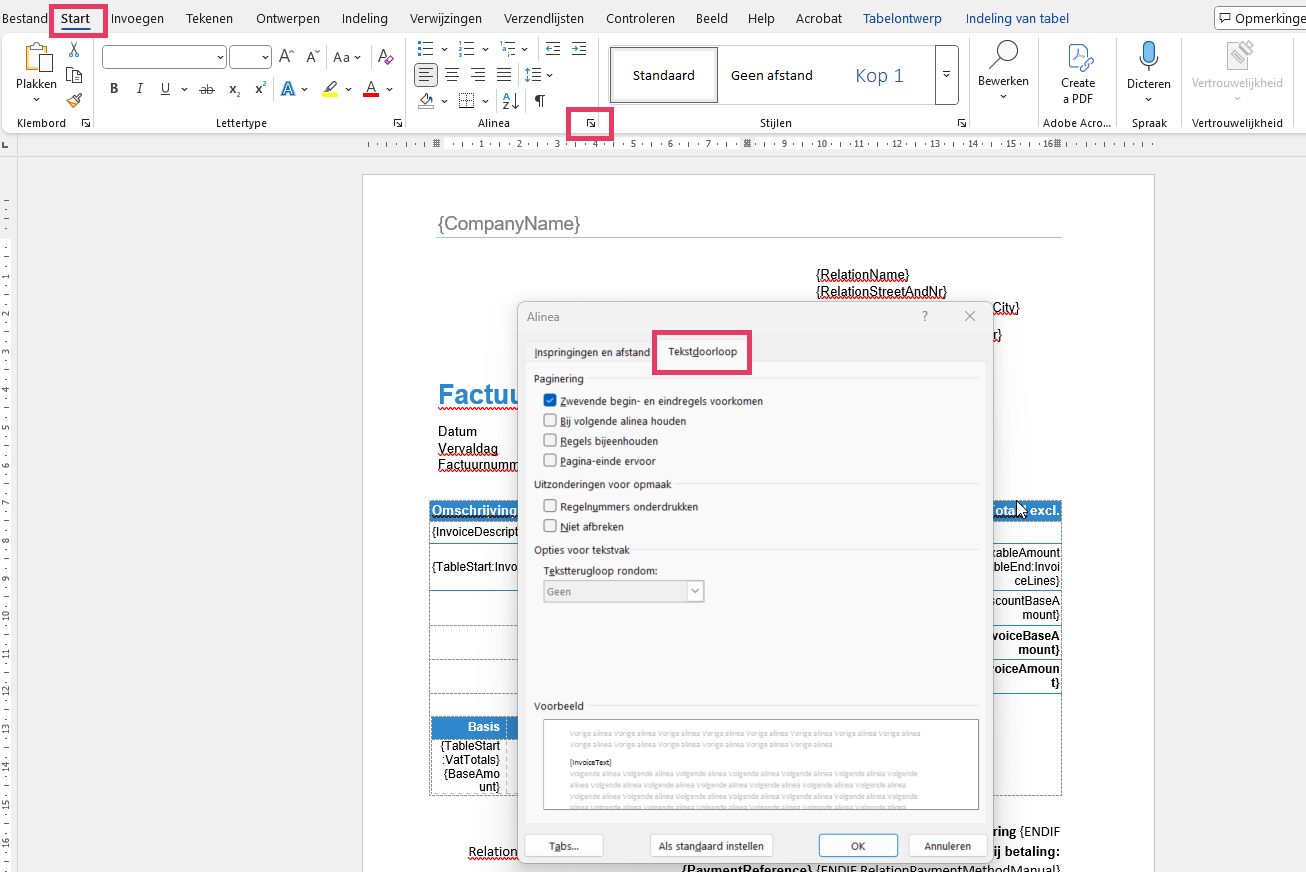Confirm the Alinea dialog with OK
This screenshot has width=1306, height=872.
(x=858, y=845)
